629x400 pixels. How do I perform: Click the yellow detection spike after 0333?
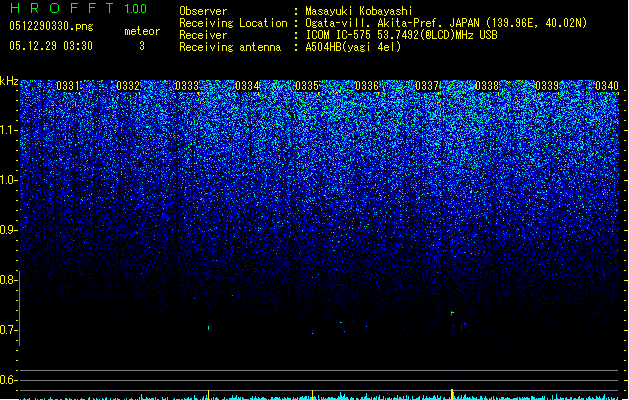click(x=209, y=395)
